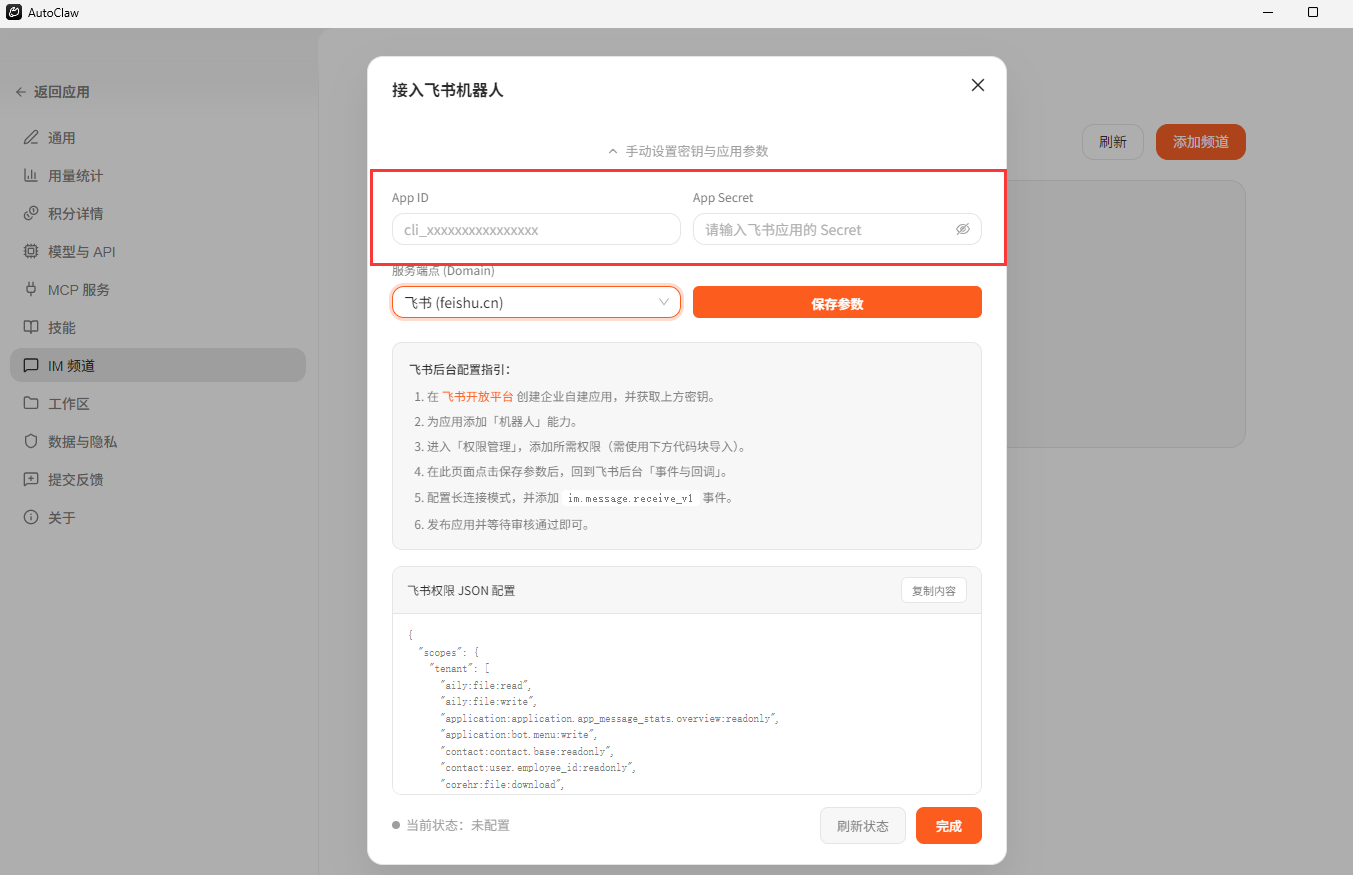Click 复制内容 to copy JSON config
Image resolution: width=1353 pixels, height=875 pixels.
[933, 591]
